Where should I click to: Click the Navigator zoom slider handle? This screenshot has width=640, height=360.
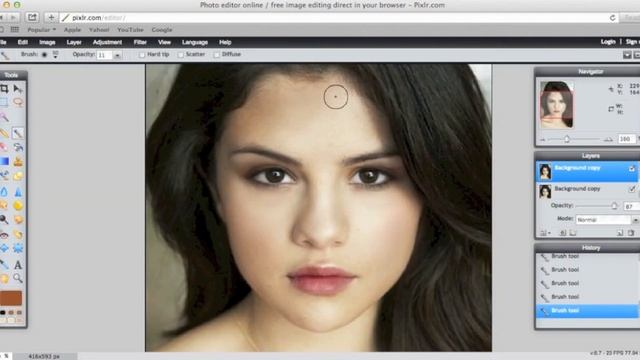[x=567, y=139]
